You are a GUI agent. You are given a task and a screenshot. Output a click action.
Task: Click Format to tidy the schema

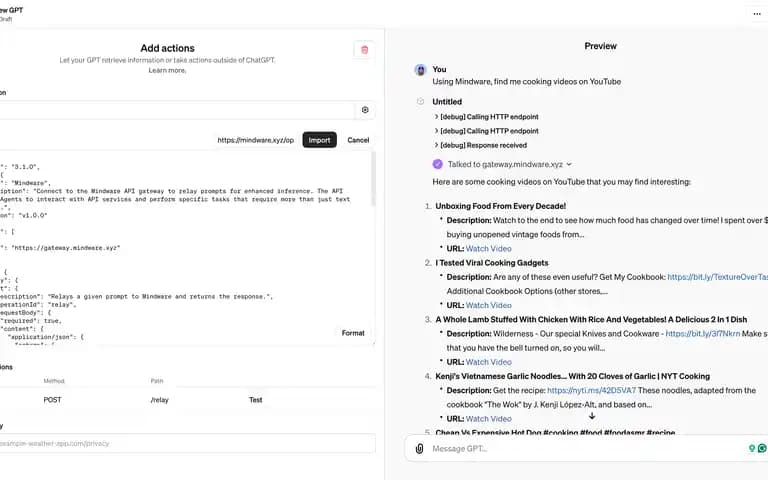[353, 333]
